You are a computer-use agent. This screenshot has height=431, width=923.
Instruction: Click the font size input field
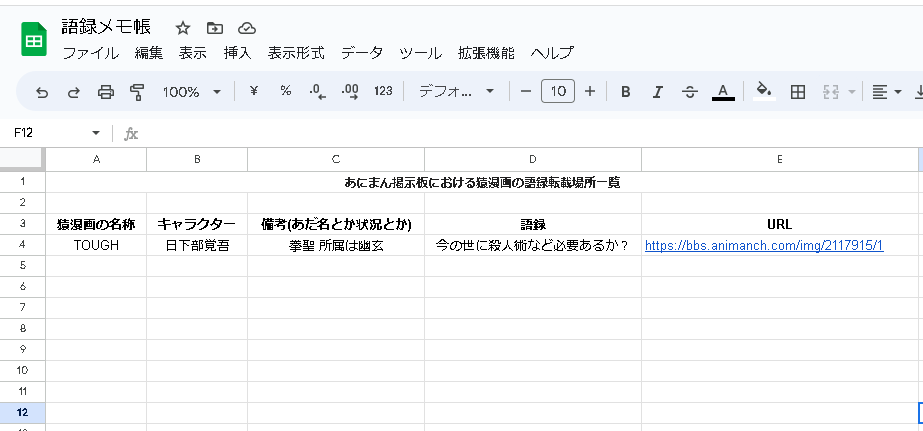[x=558, y=92]
